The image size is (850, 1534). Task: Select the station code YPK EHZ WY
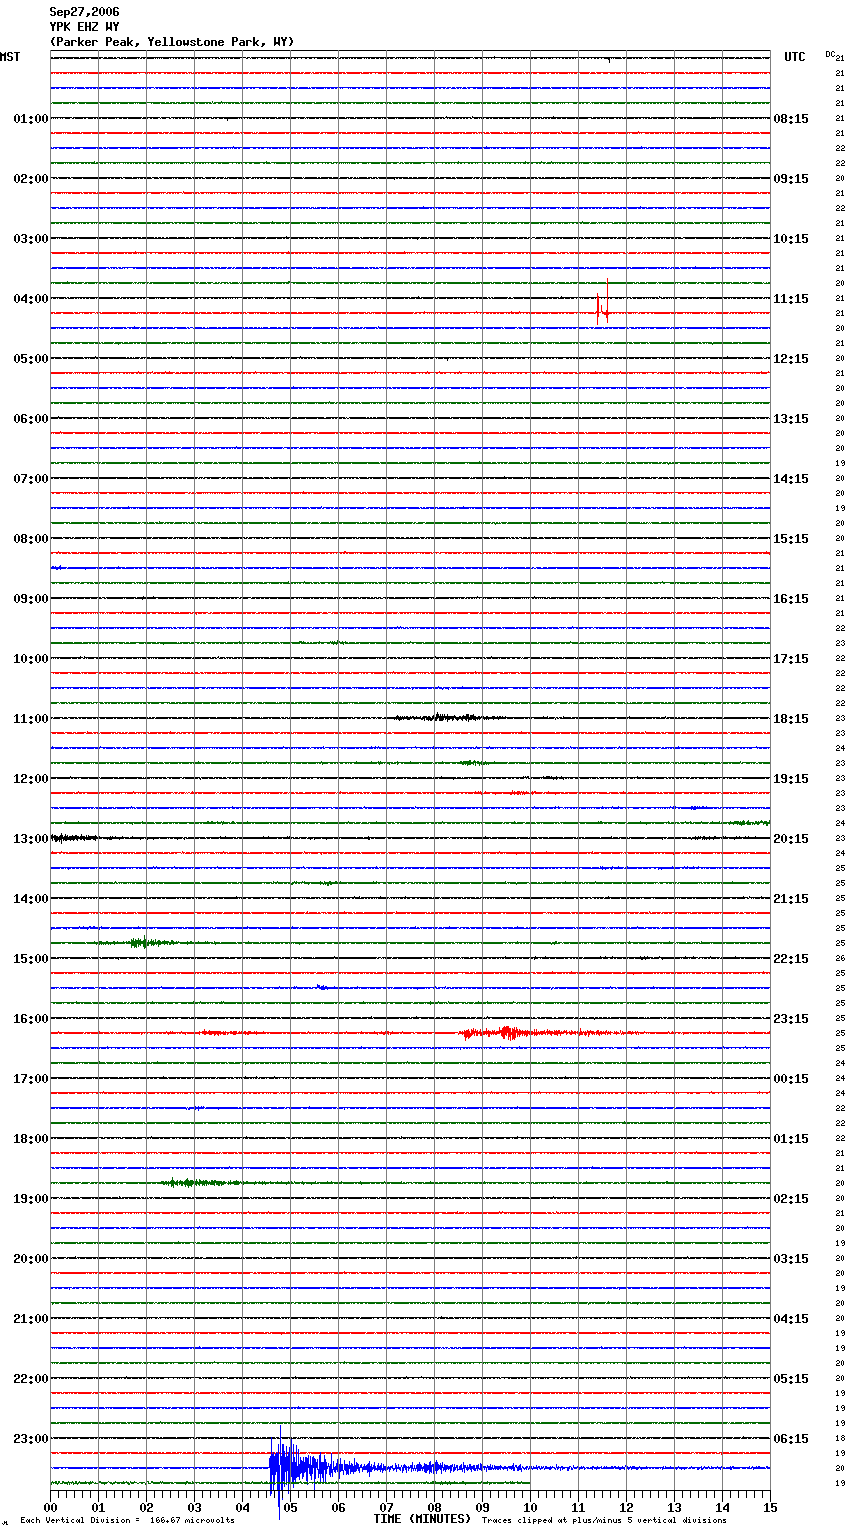coord(84,27)
